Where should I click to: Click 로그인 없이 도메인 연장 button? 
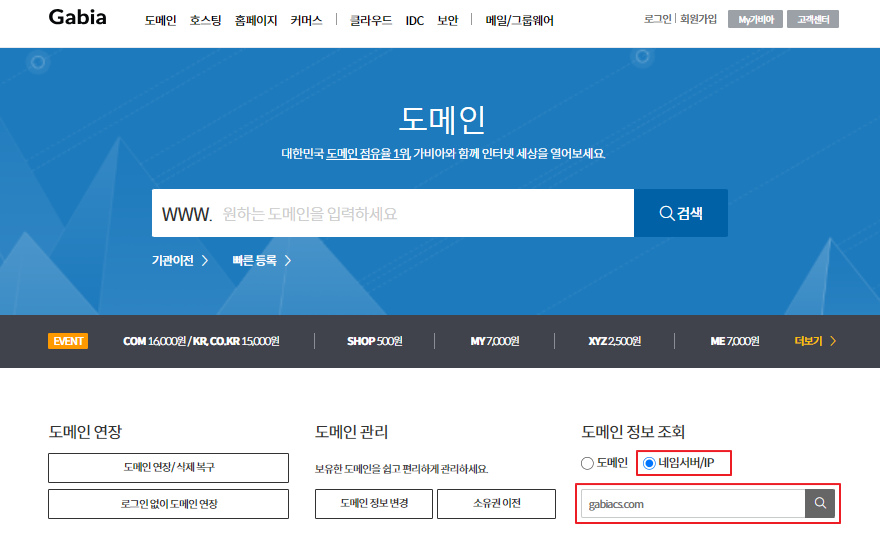point(168,504)
